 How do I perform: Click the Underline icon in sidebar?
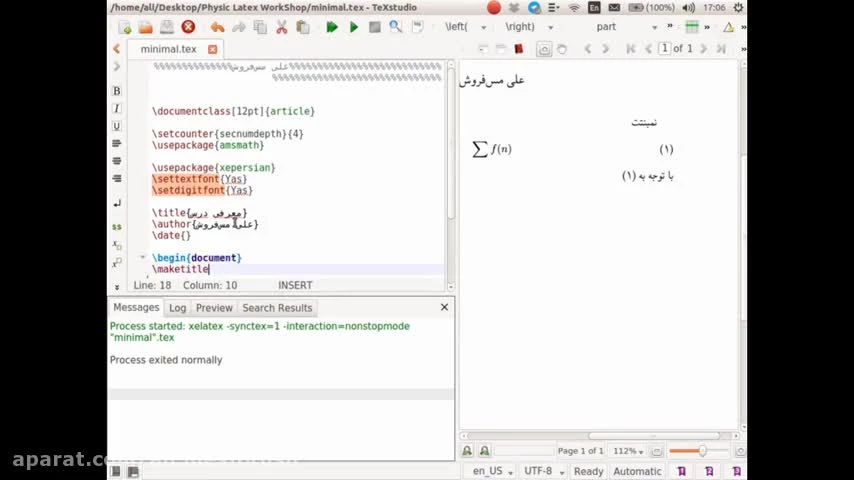pos(116,126)
